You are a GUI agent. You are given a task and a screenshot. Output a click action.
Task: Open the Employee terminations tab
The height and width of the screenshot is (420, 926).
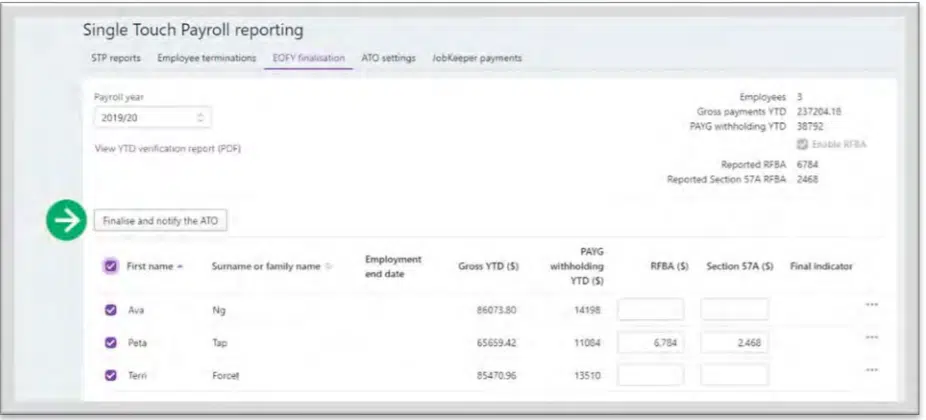(207, 58)
